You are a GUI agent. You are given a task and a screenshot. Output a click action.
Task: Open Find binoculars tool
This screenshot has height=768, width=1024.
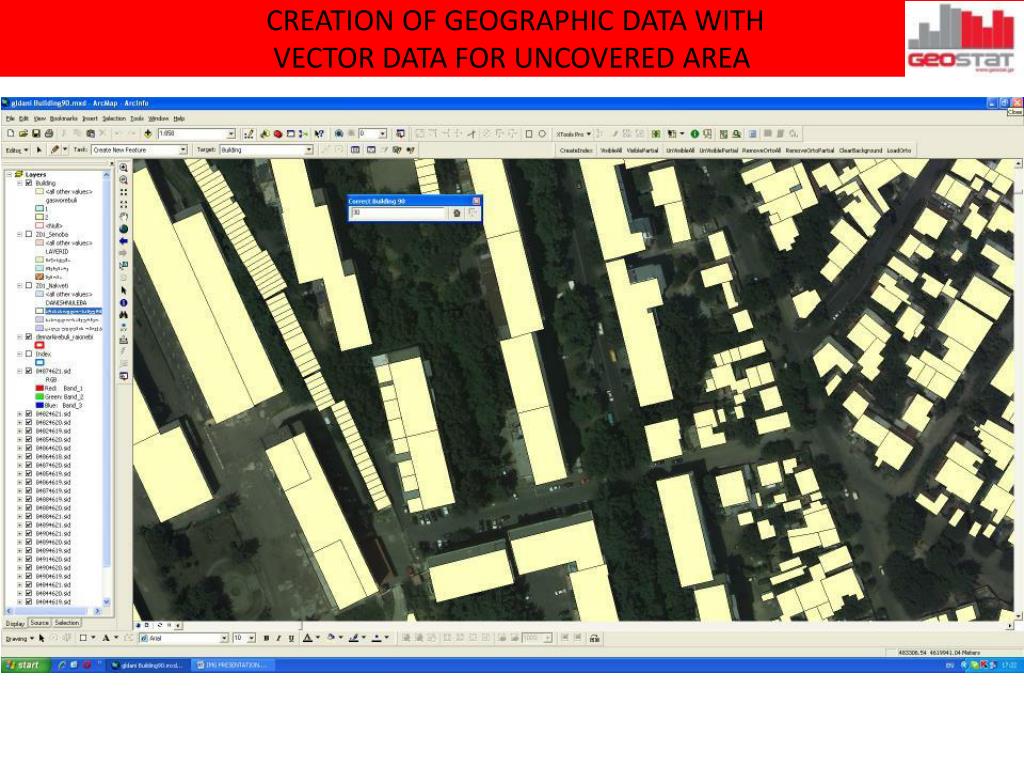click(123, 315)
